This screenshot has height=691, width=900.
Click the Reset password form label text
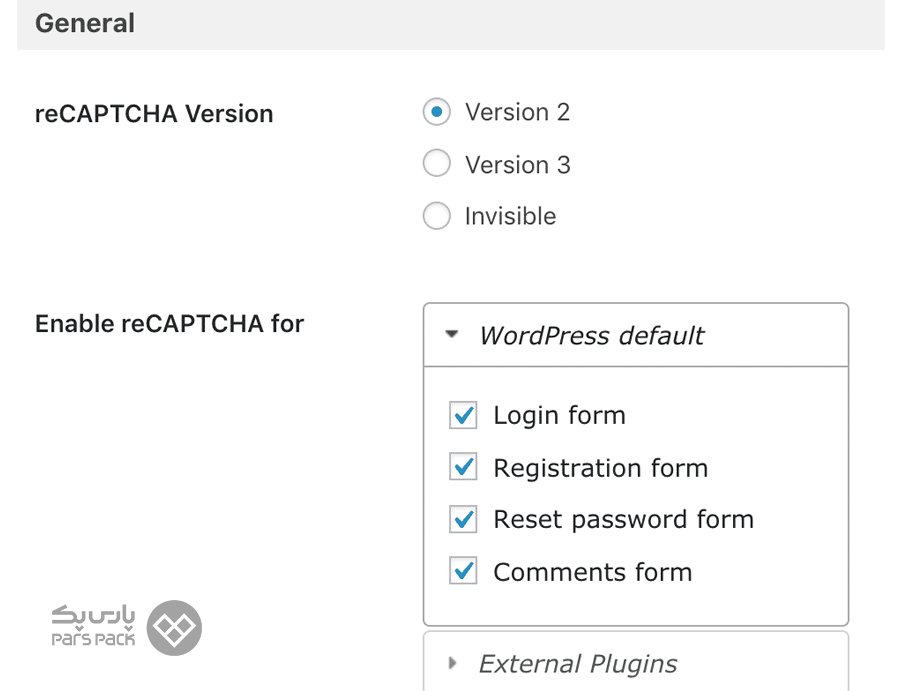coord(624,520)
